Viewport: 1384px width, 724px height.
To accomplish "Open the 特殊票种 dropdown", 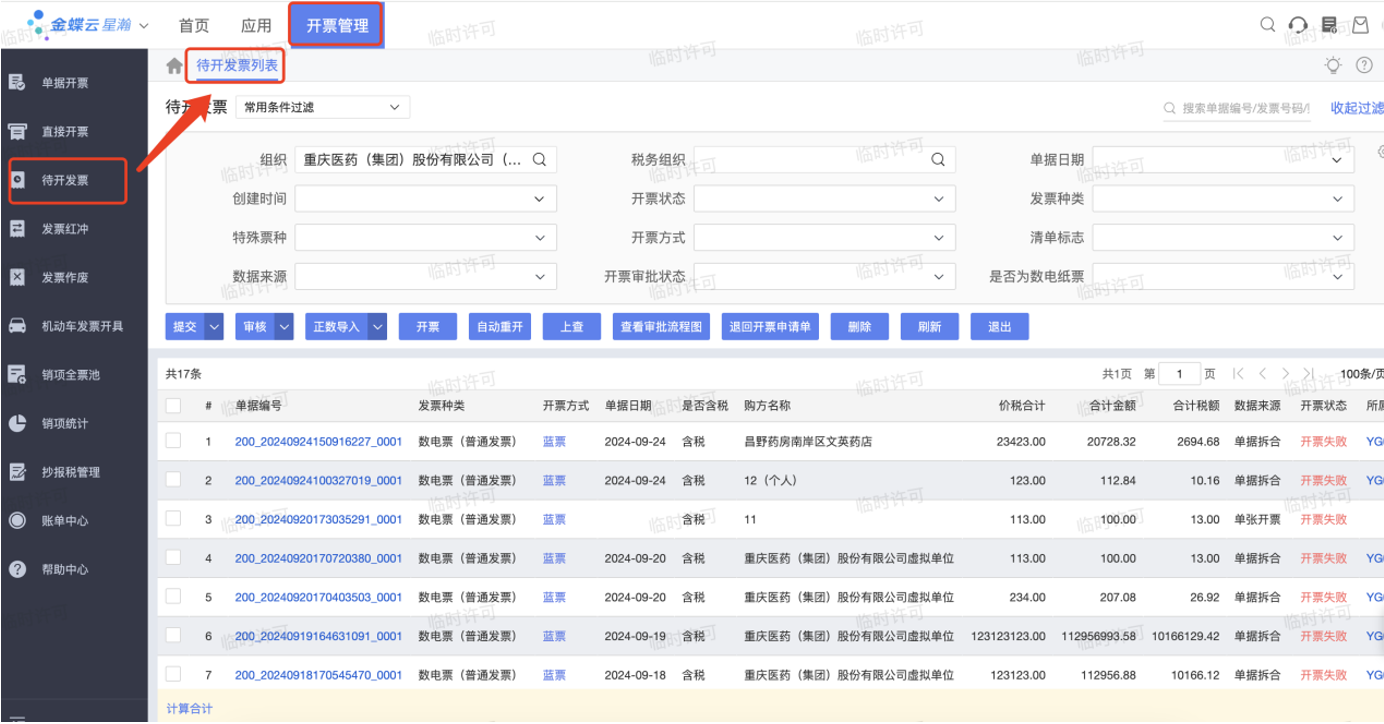I will [x=425, y=238].
